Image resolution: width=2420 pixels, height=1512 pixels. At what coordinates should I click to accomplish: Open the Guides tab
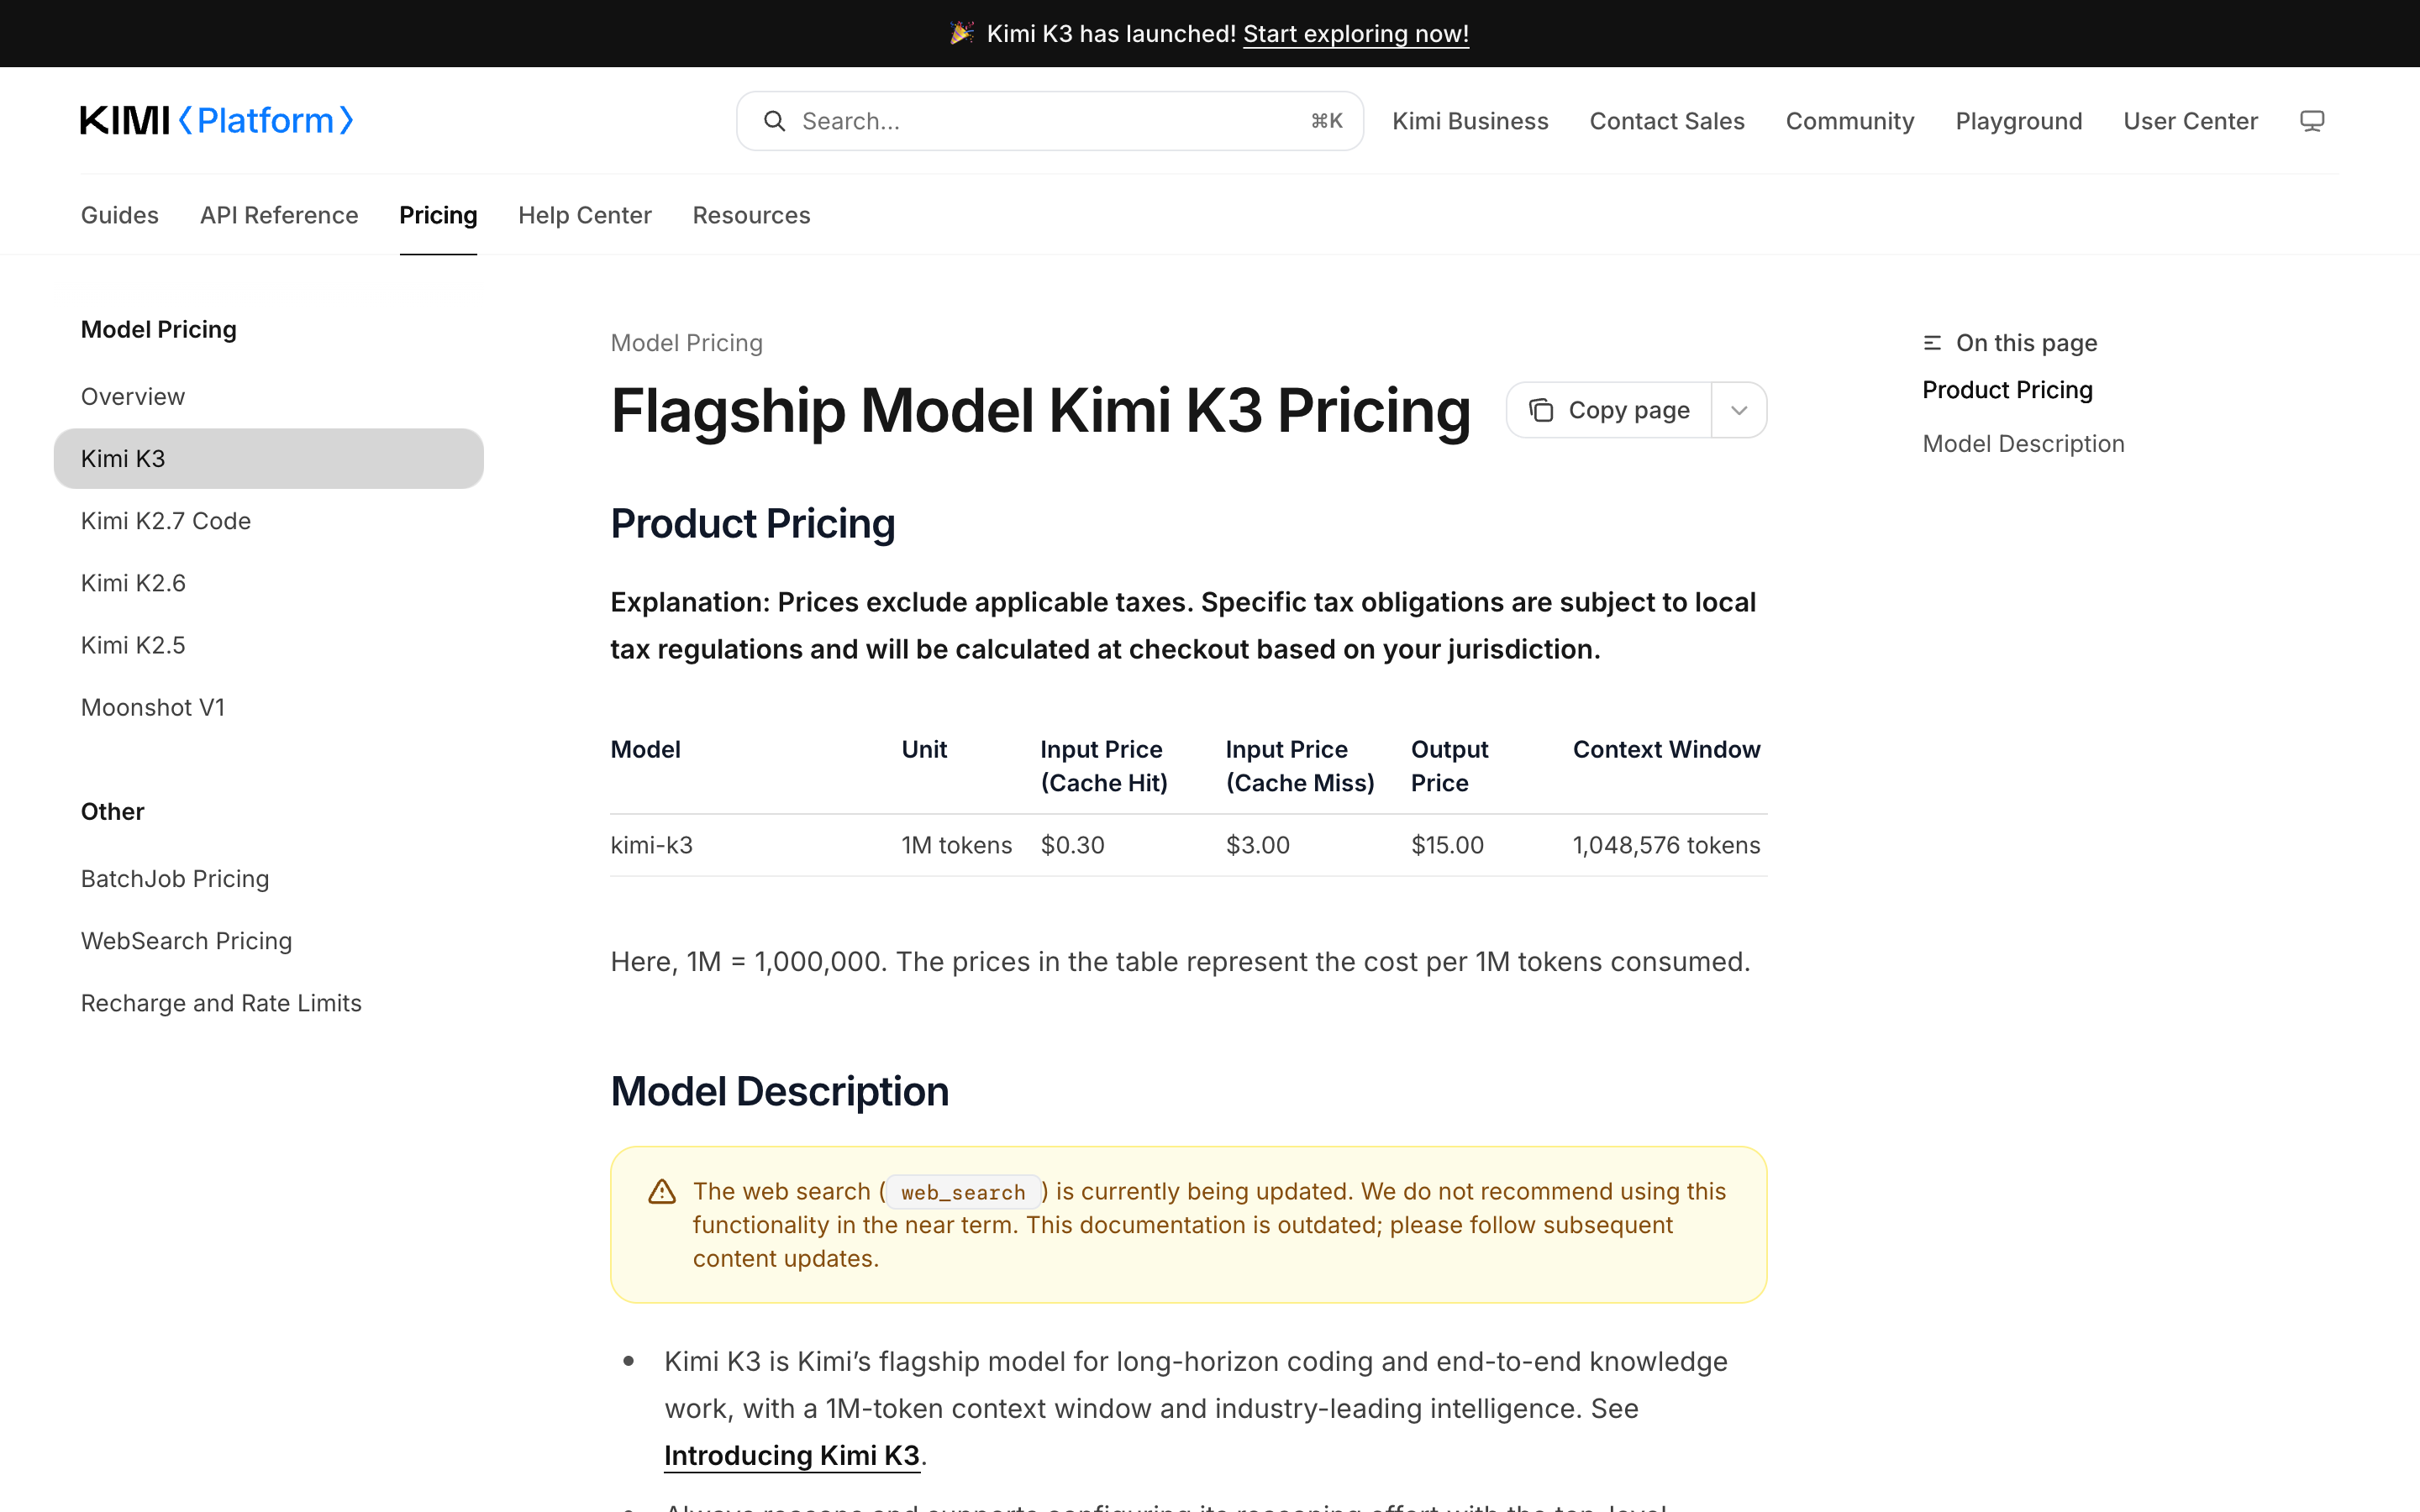pos(120,215)
